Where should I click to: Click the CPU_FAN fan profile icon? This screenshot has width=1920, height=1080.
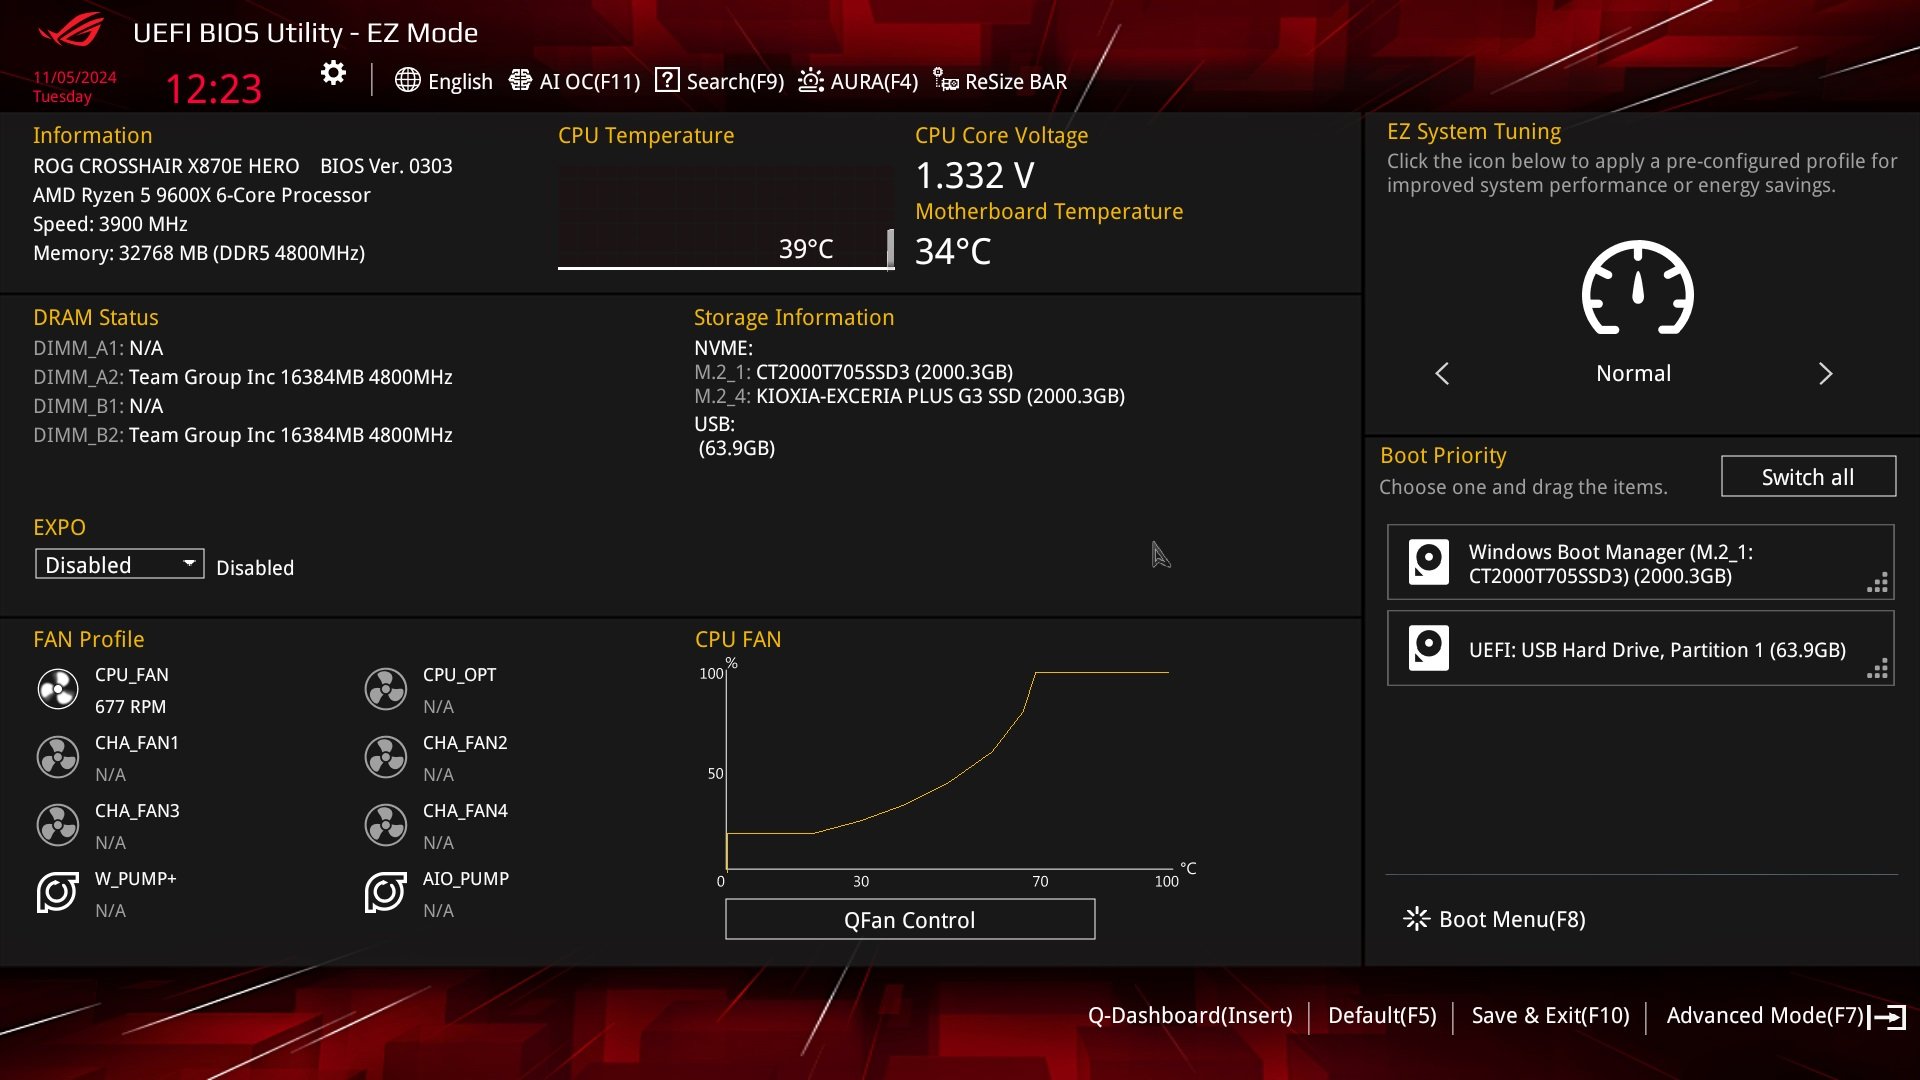[58, 688]
